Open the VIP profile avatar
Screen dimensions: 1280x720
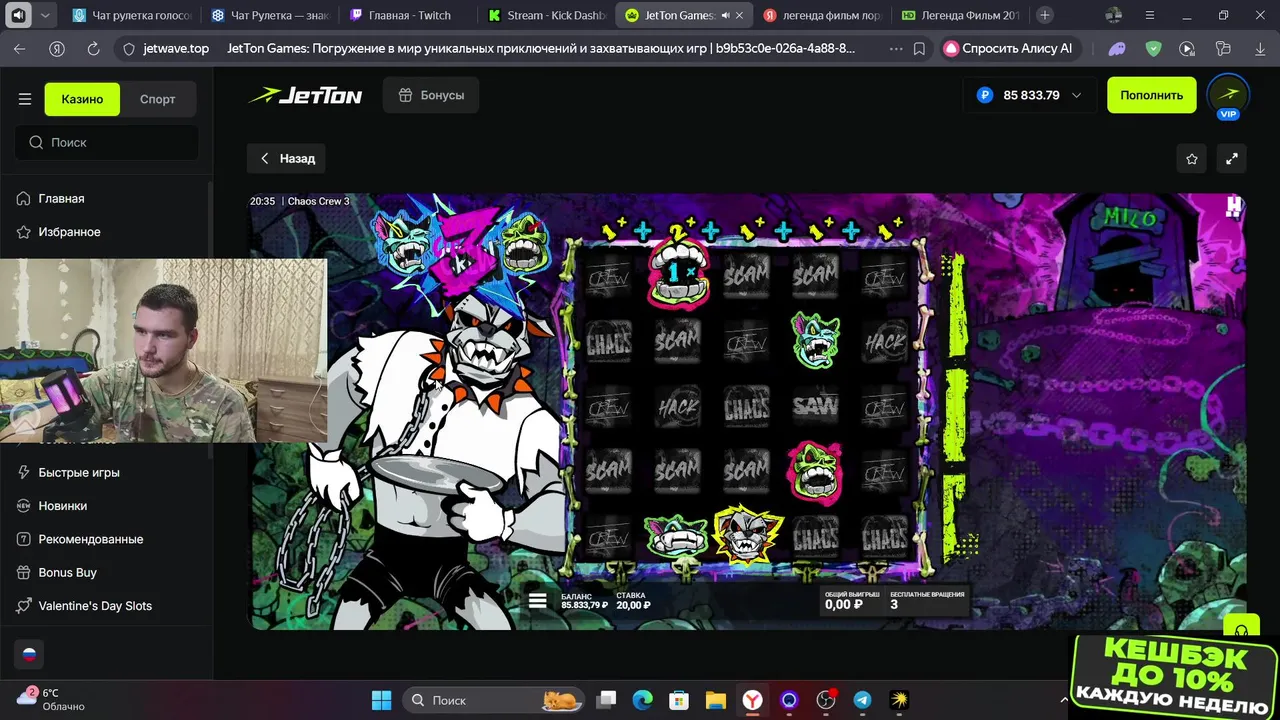(x=1228, y=96)
